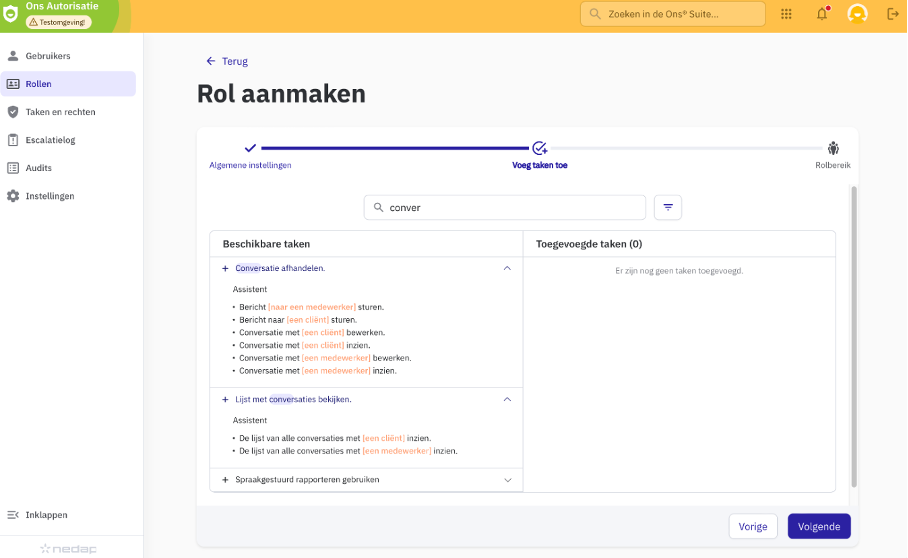Follow the Terug link
The height and width of the screenshot is (558, 908).
click(x=227, y=61)
